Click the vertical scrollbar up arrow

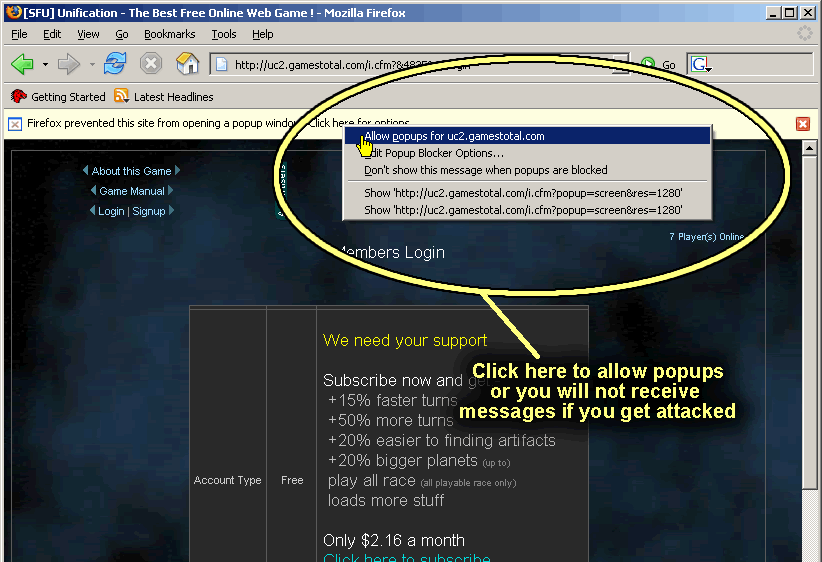tap(810, 148)
